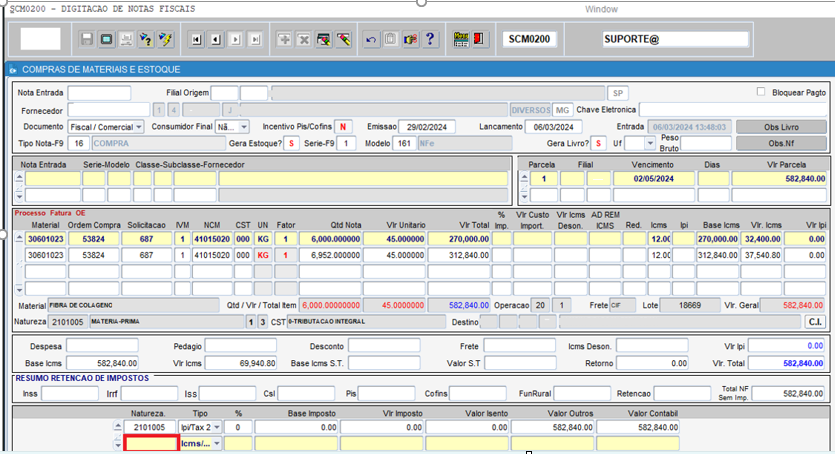The height and width of the screenshot is (454, 835).
Task: Click the Undo arrow toolbar icon
Action: (371, 39)
